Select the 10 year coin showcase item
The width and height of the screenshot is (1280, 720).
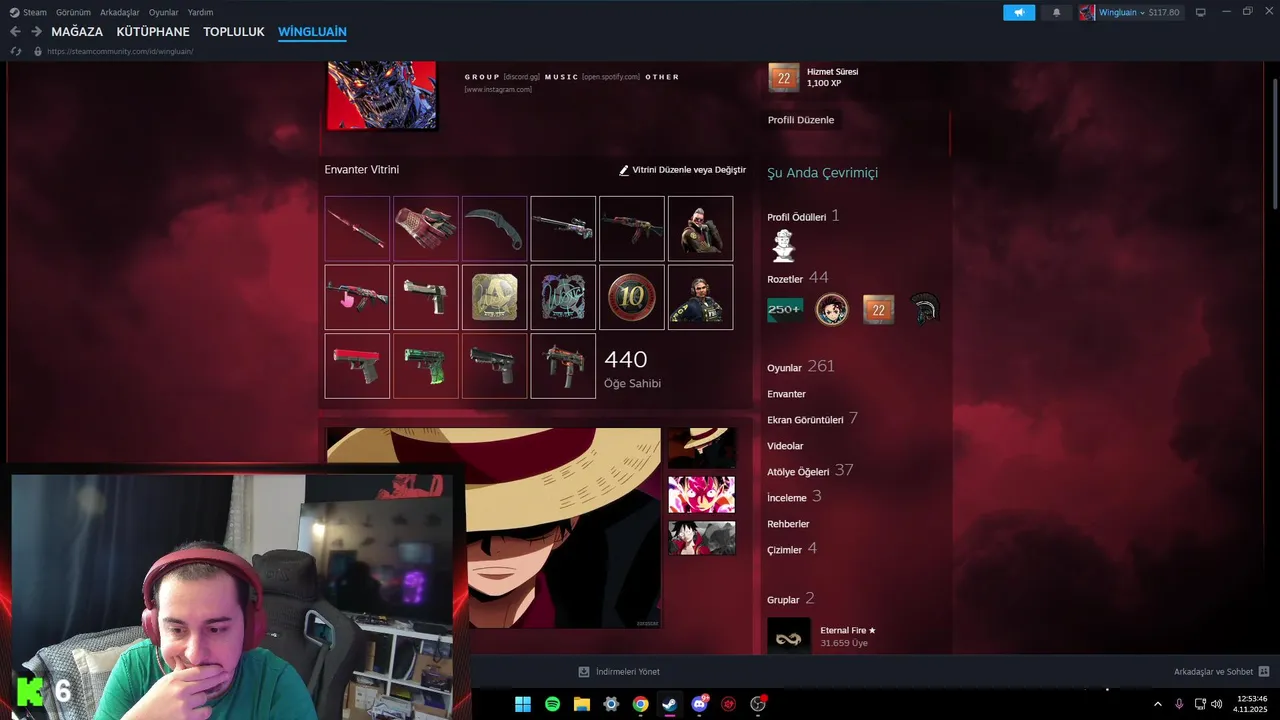(x=632, y=297)
